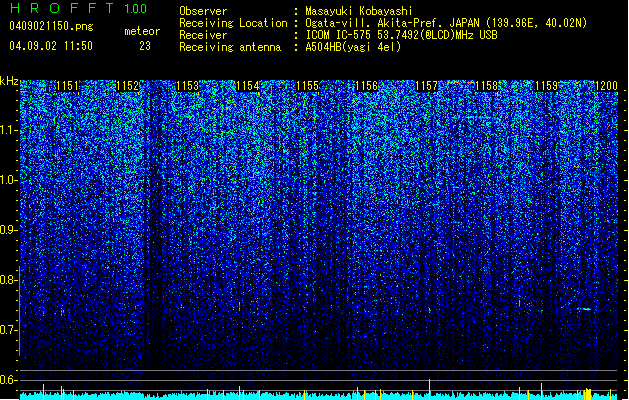
Task: Click the Observer label
Action: click(203, 11)
